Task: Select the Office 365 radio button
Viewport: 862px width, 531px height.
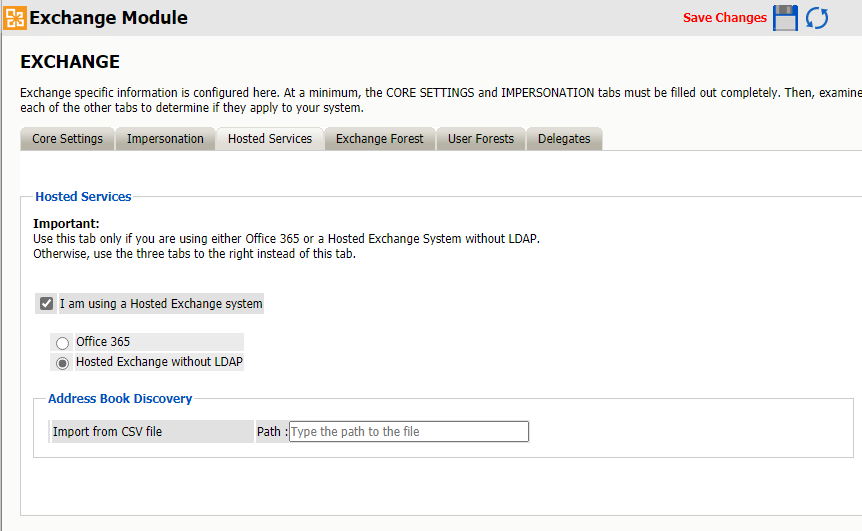Action: (63, 343)
